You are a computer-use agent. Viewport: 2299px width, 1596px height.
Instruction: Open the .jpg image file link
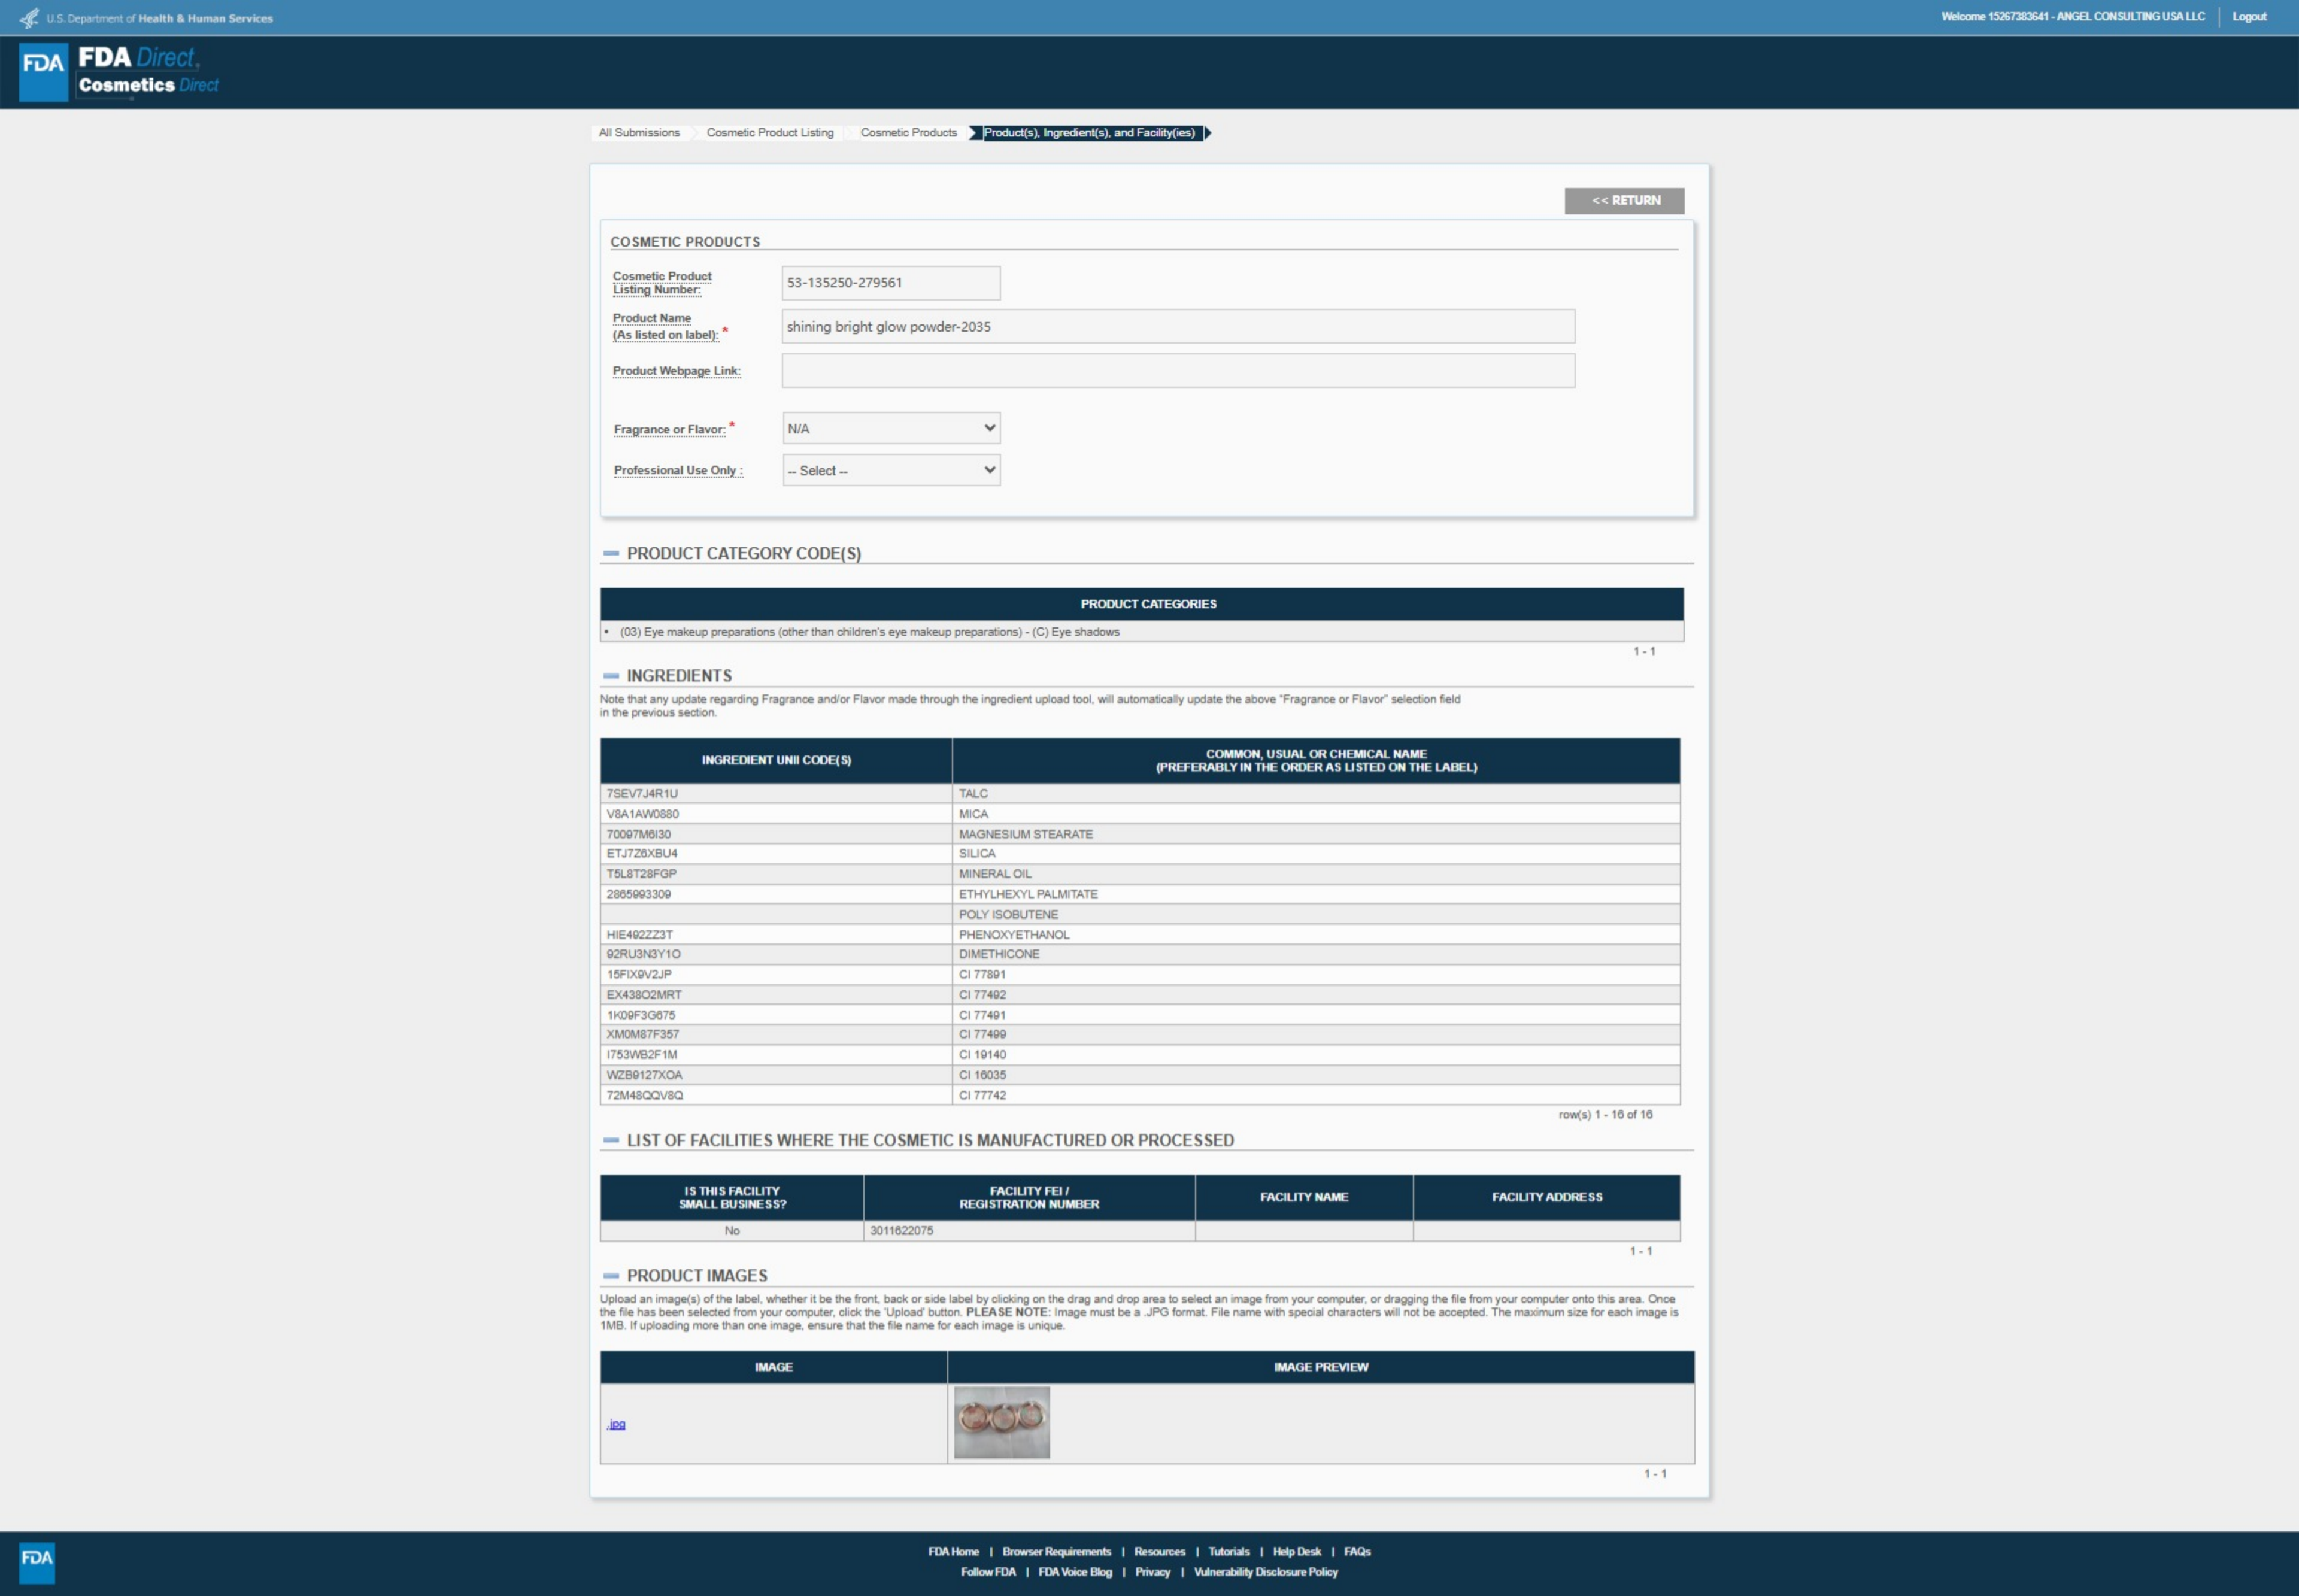[x=616, y=1424]
